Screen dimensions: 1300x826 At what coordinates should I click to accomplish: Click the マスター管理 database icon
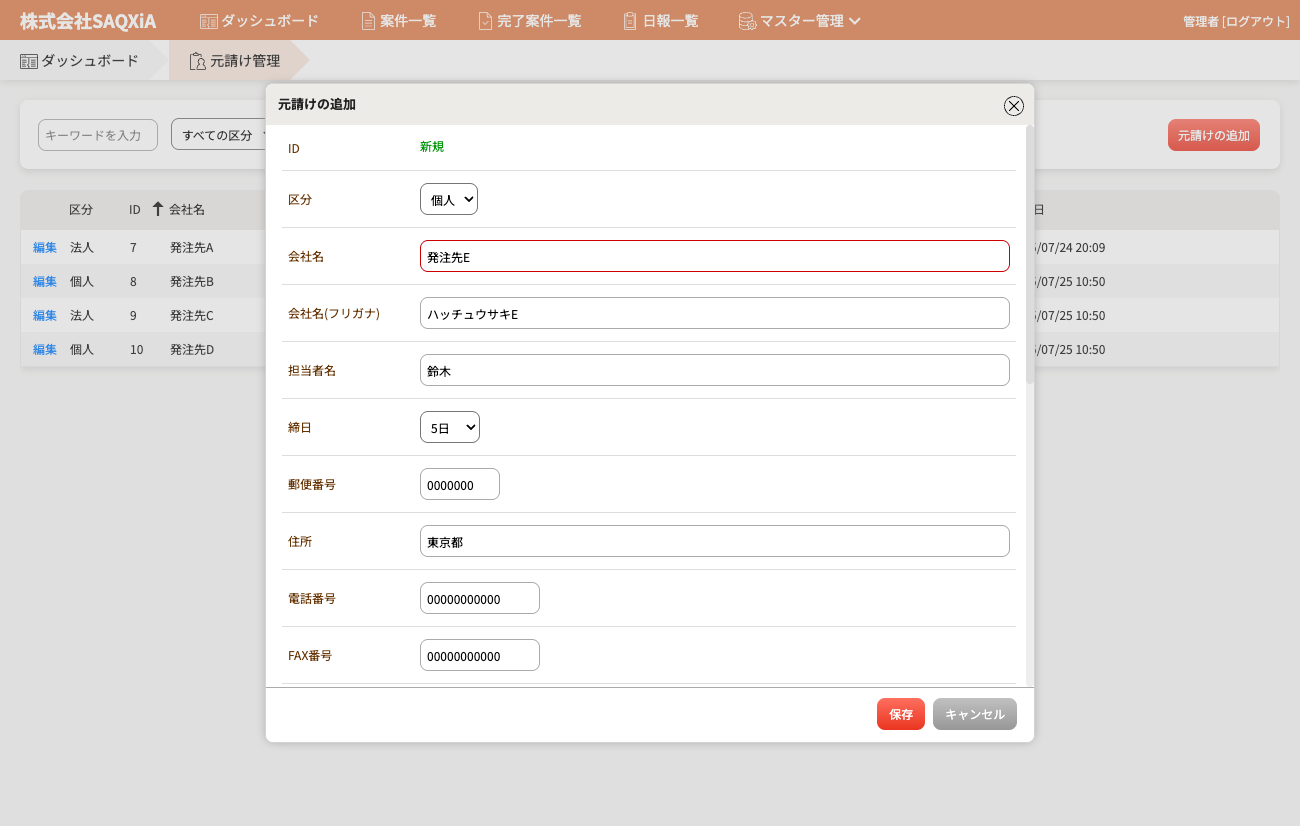747,21
